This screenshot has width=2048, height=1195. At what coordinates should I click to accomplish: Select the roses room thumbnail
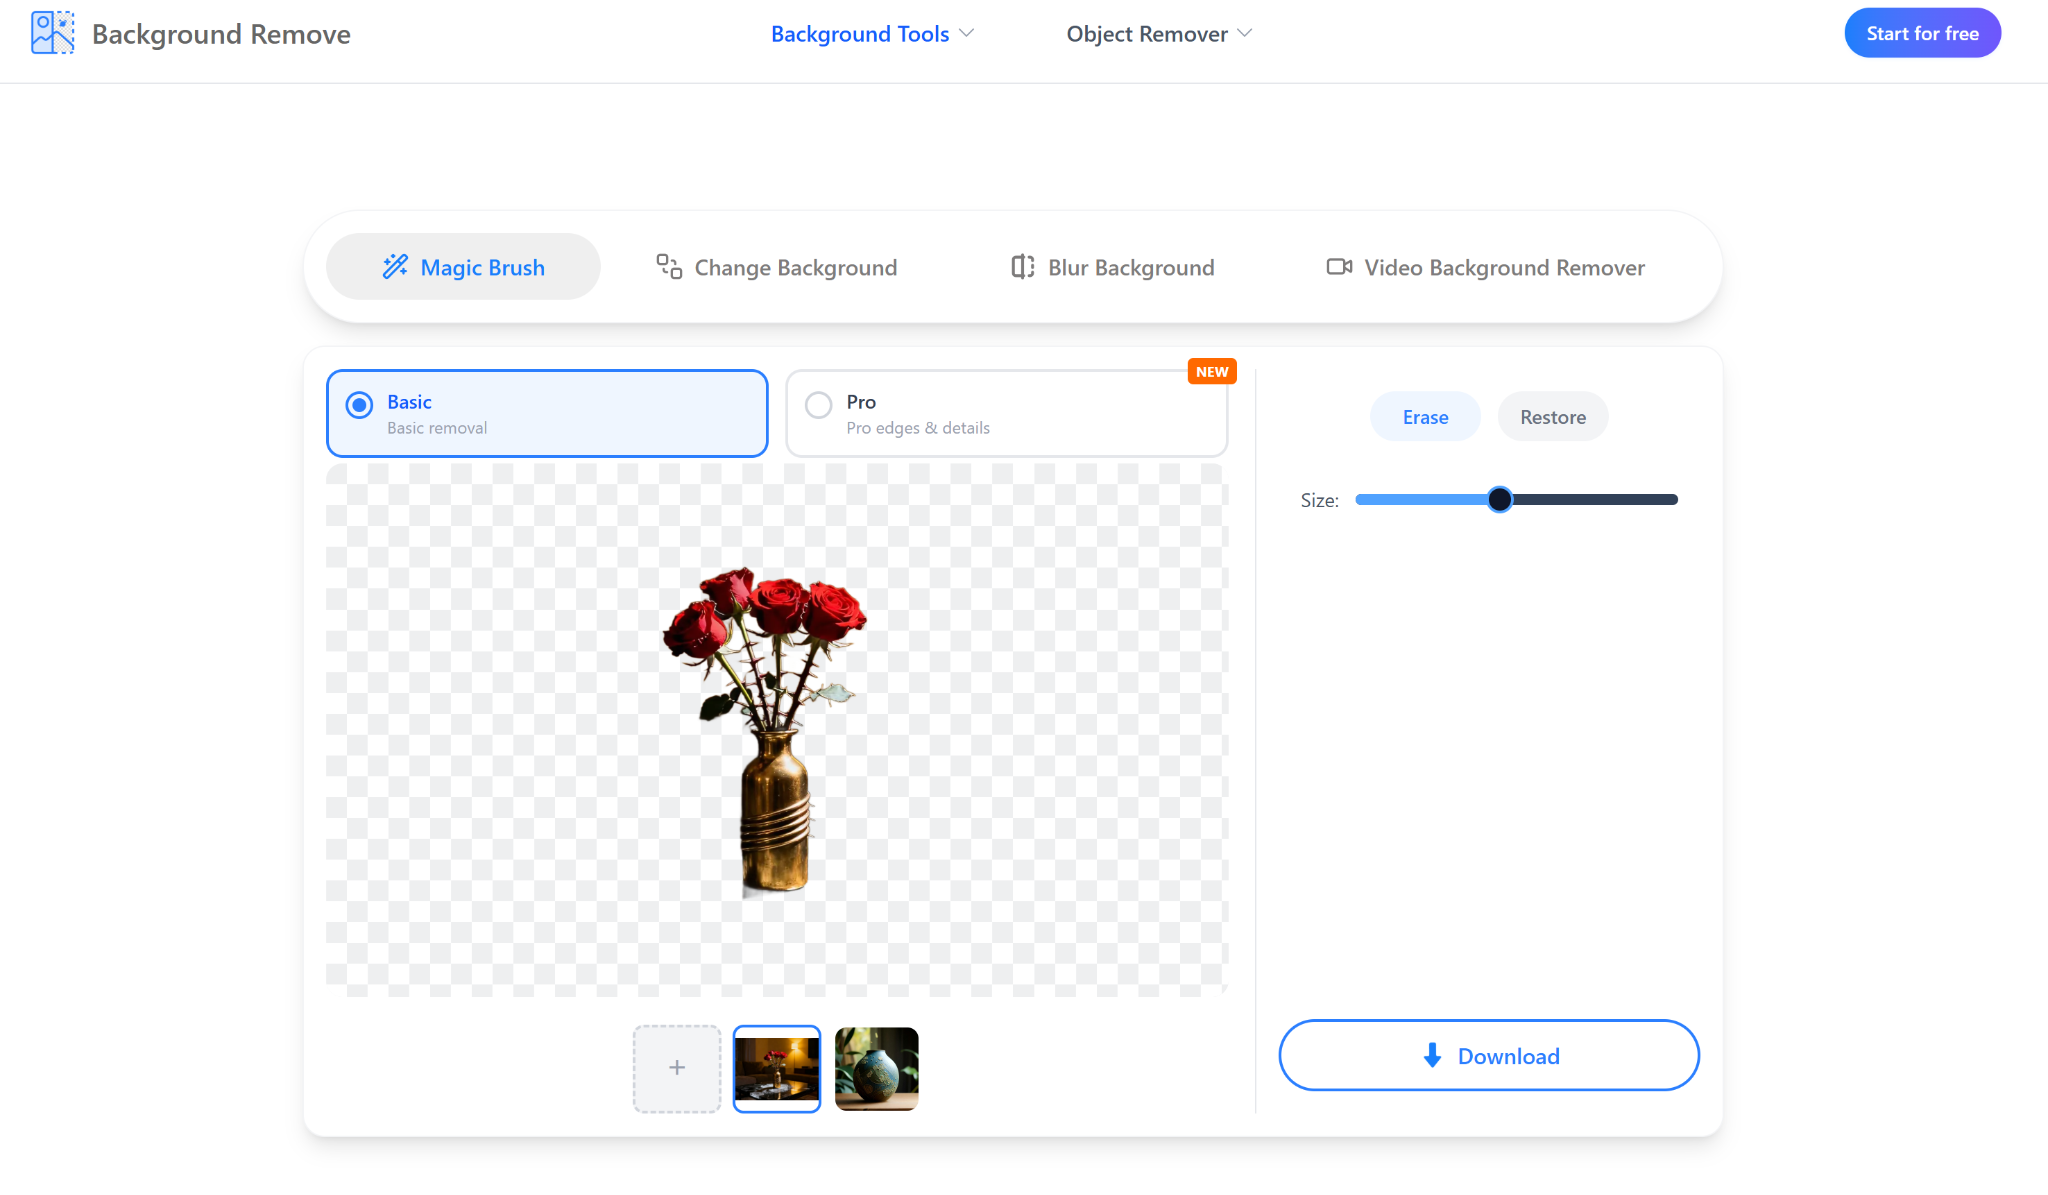777,1068
